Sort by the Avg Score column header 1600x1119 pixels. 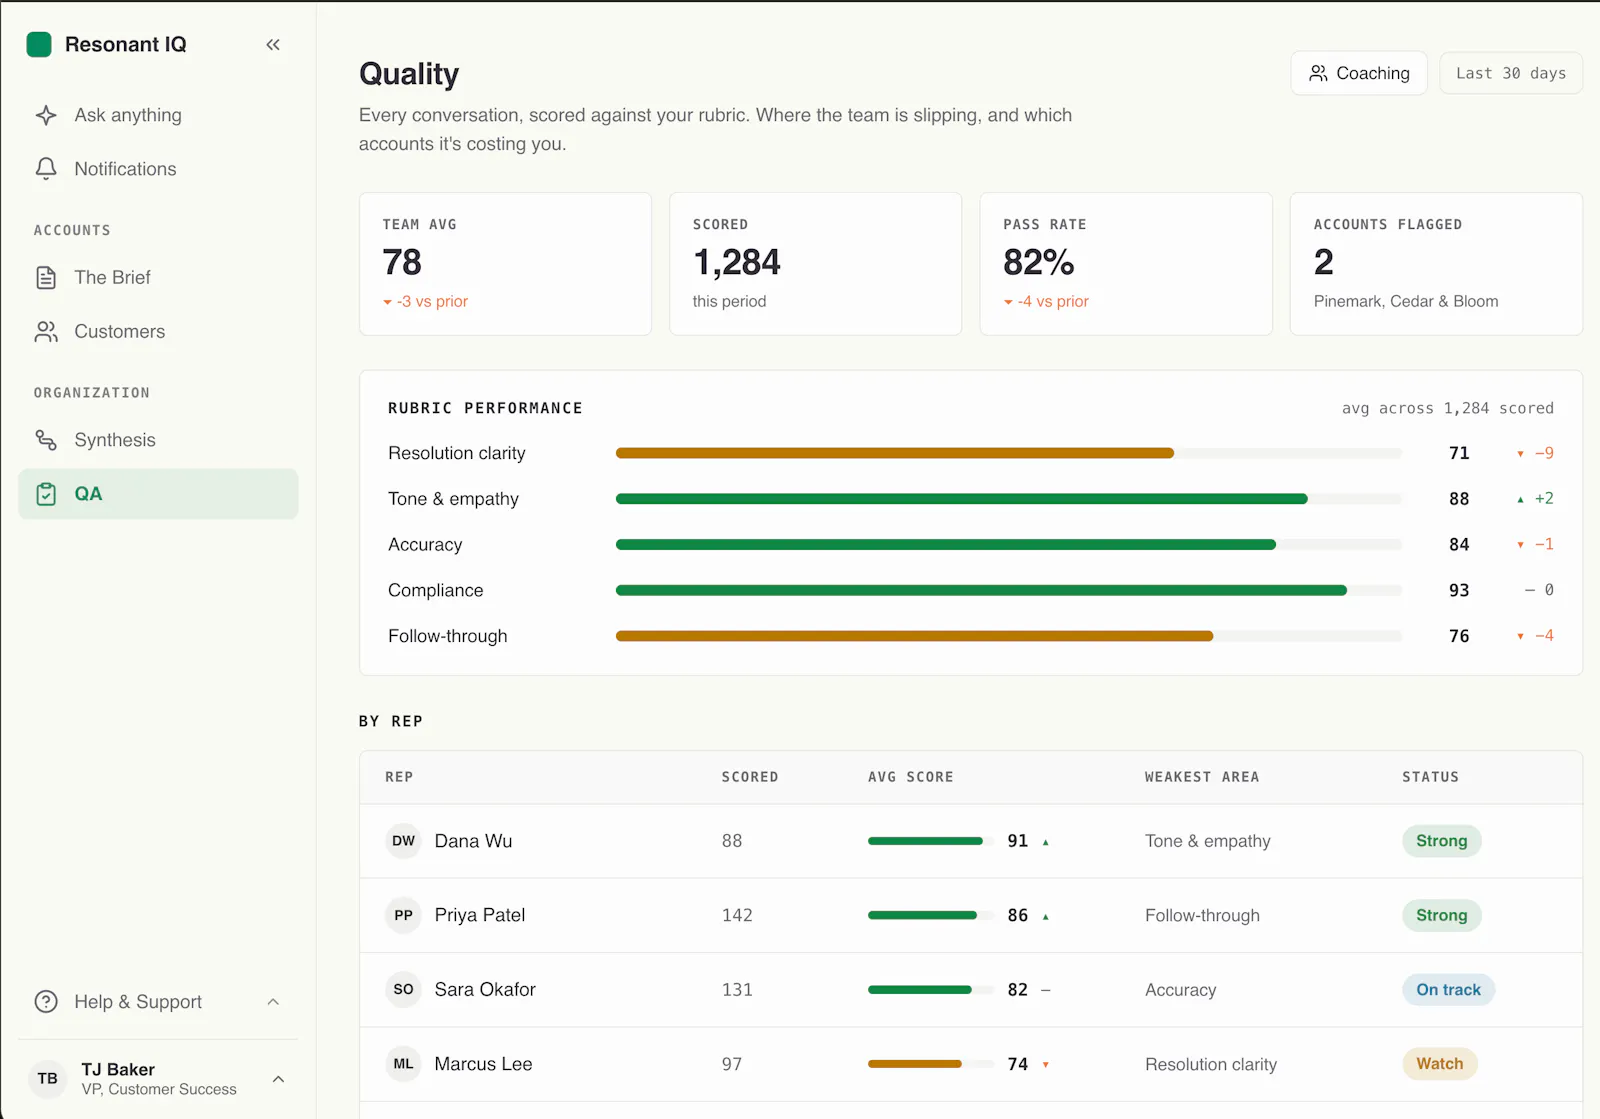tap(910, 777)
